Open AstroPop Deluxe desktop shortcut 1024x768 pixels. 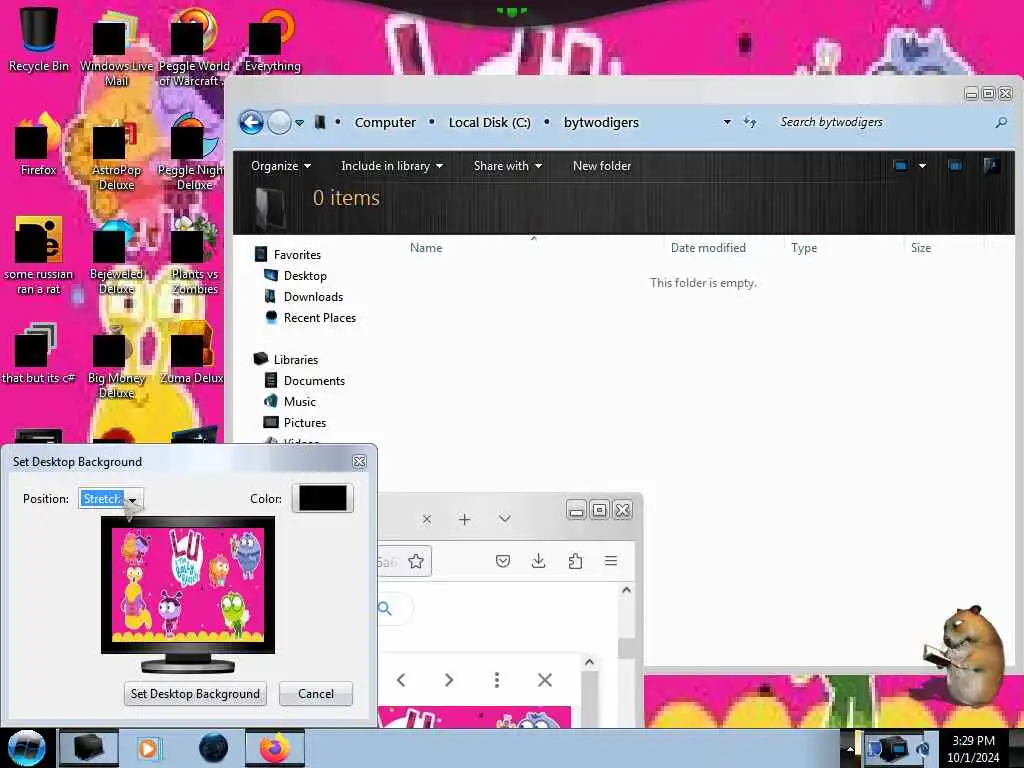[116, 153]
